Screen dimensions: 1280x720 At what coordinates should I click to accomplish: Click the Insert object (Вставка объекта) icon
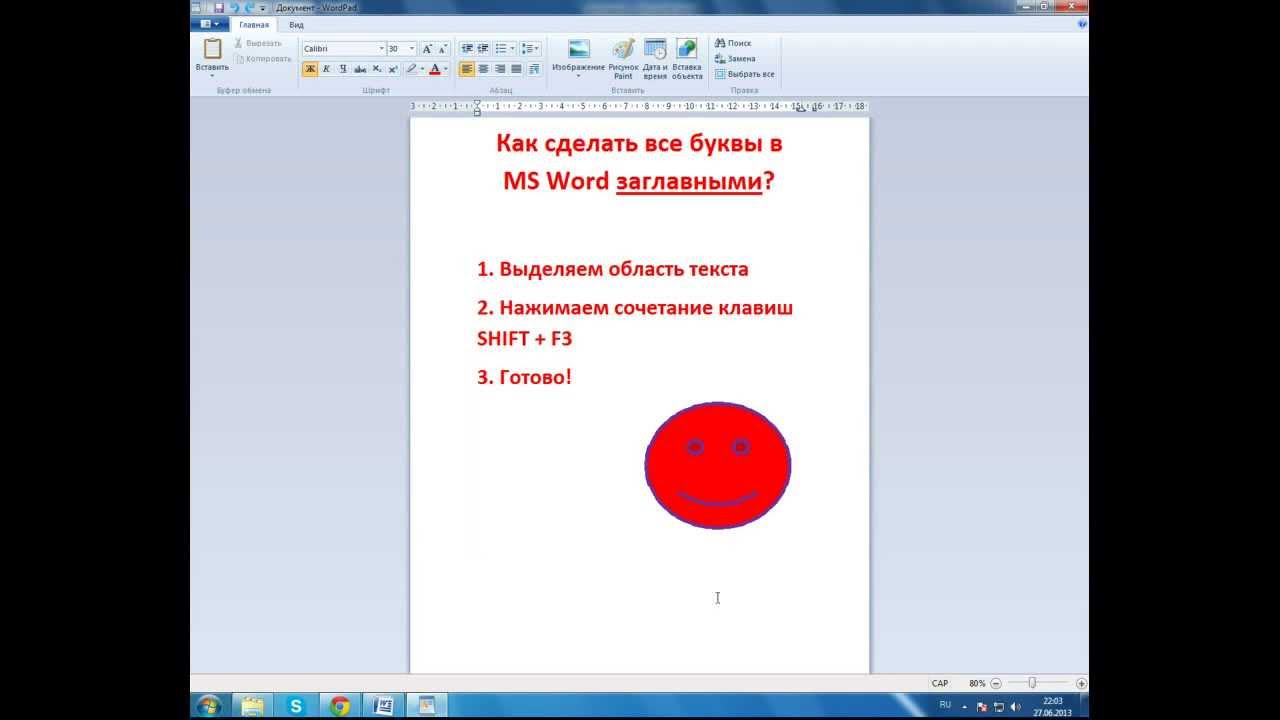(687, 49)
